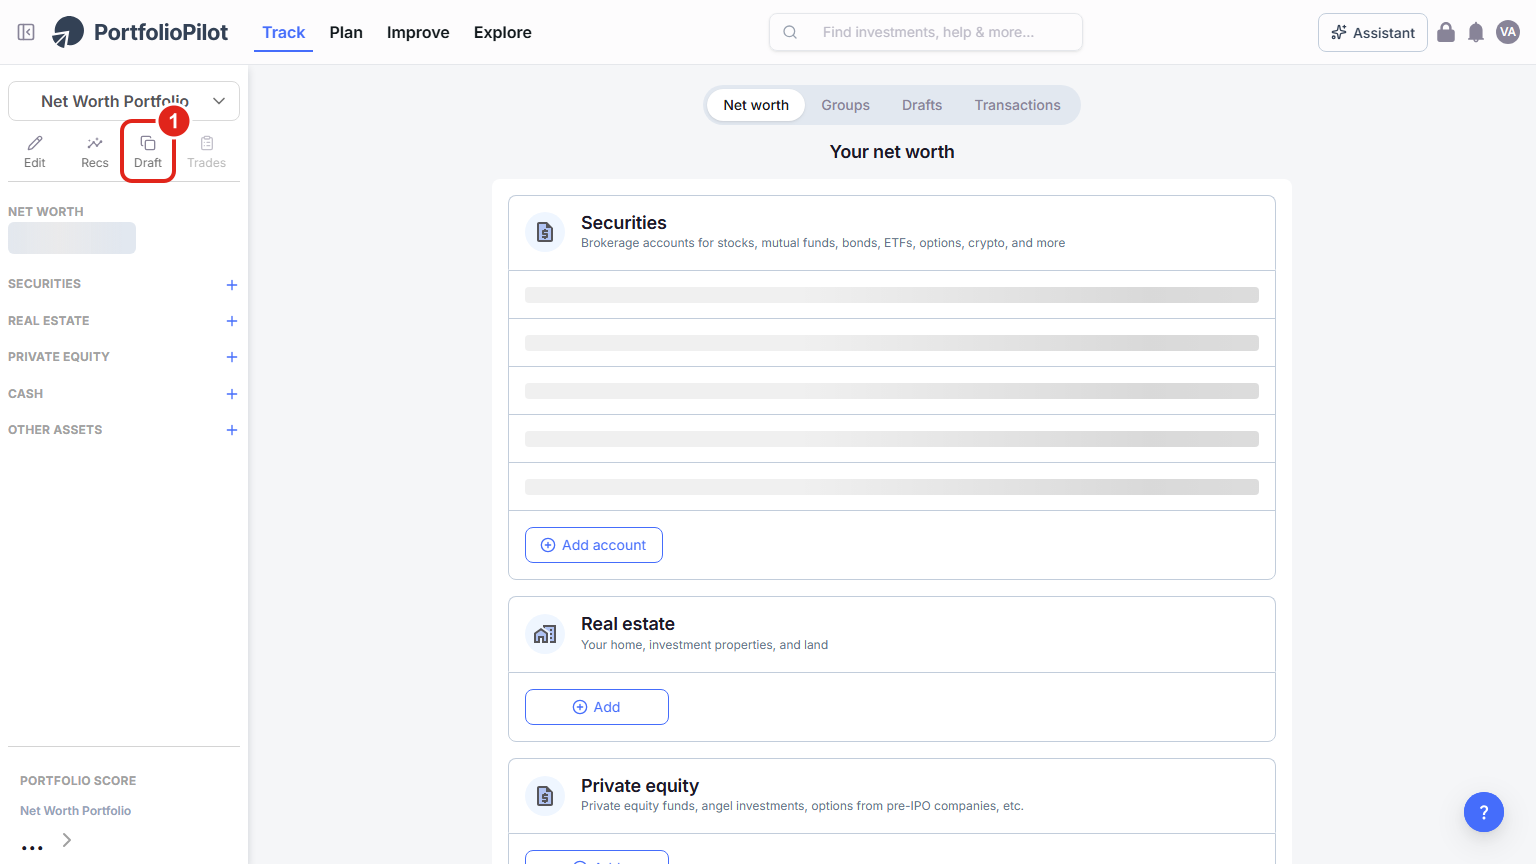Screen dimensions: 1536x864
Task: Open the Explore tab
Action: pos(503,32)
